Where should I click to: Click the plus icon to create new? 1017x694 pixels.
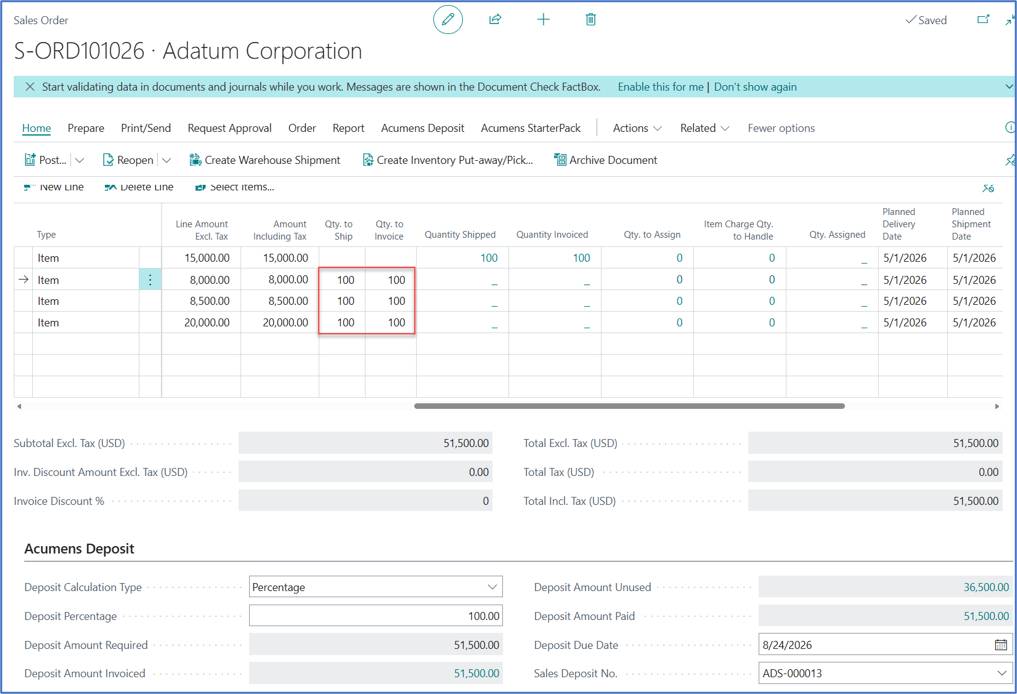coord(544,19)
